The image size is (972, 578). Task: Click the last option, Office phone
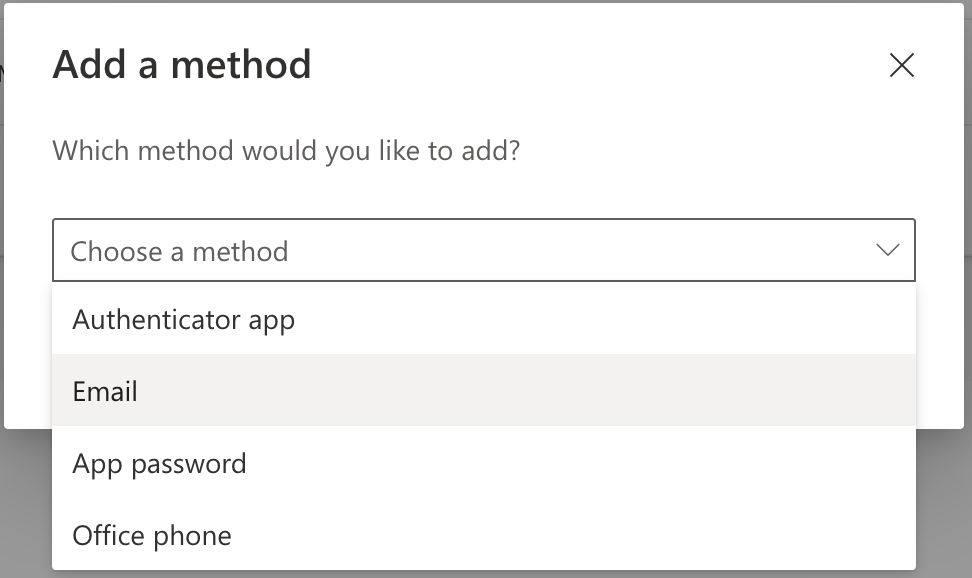coord(152,535)
